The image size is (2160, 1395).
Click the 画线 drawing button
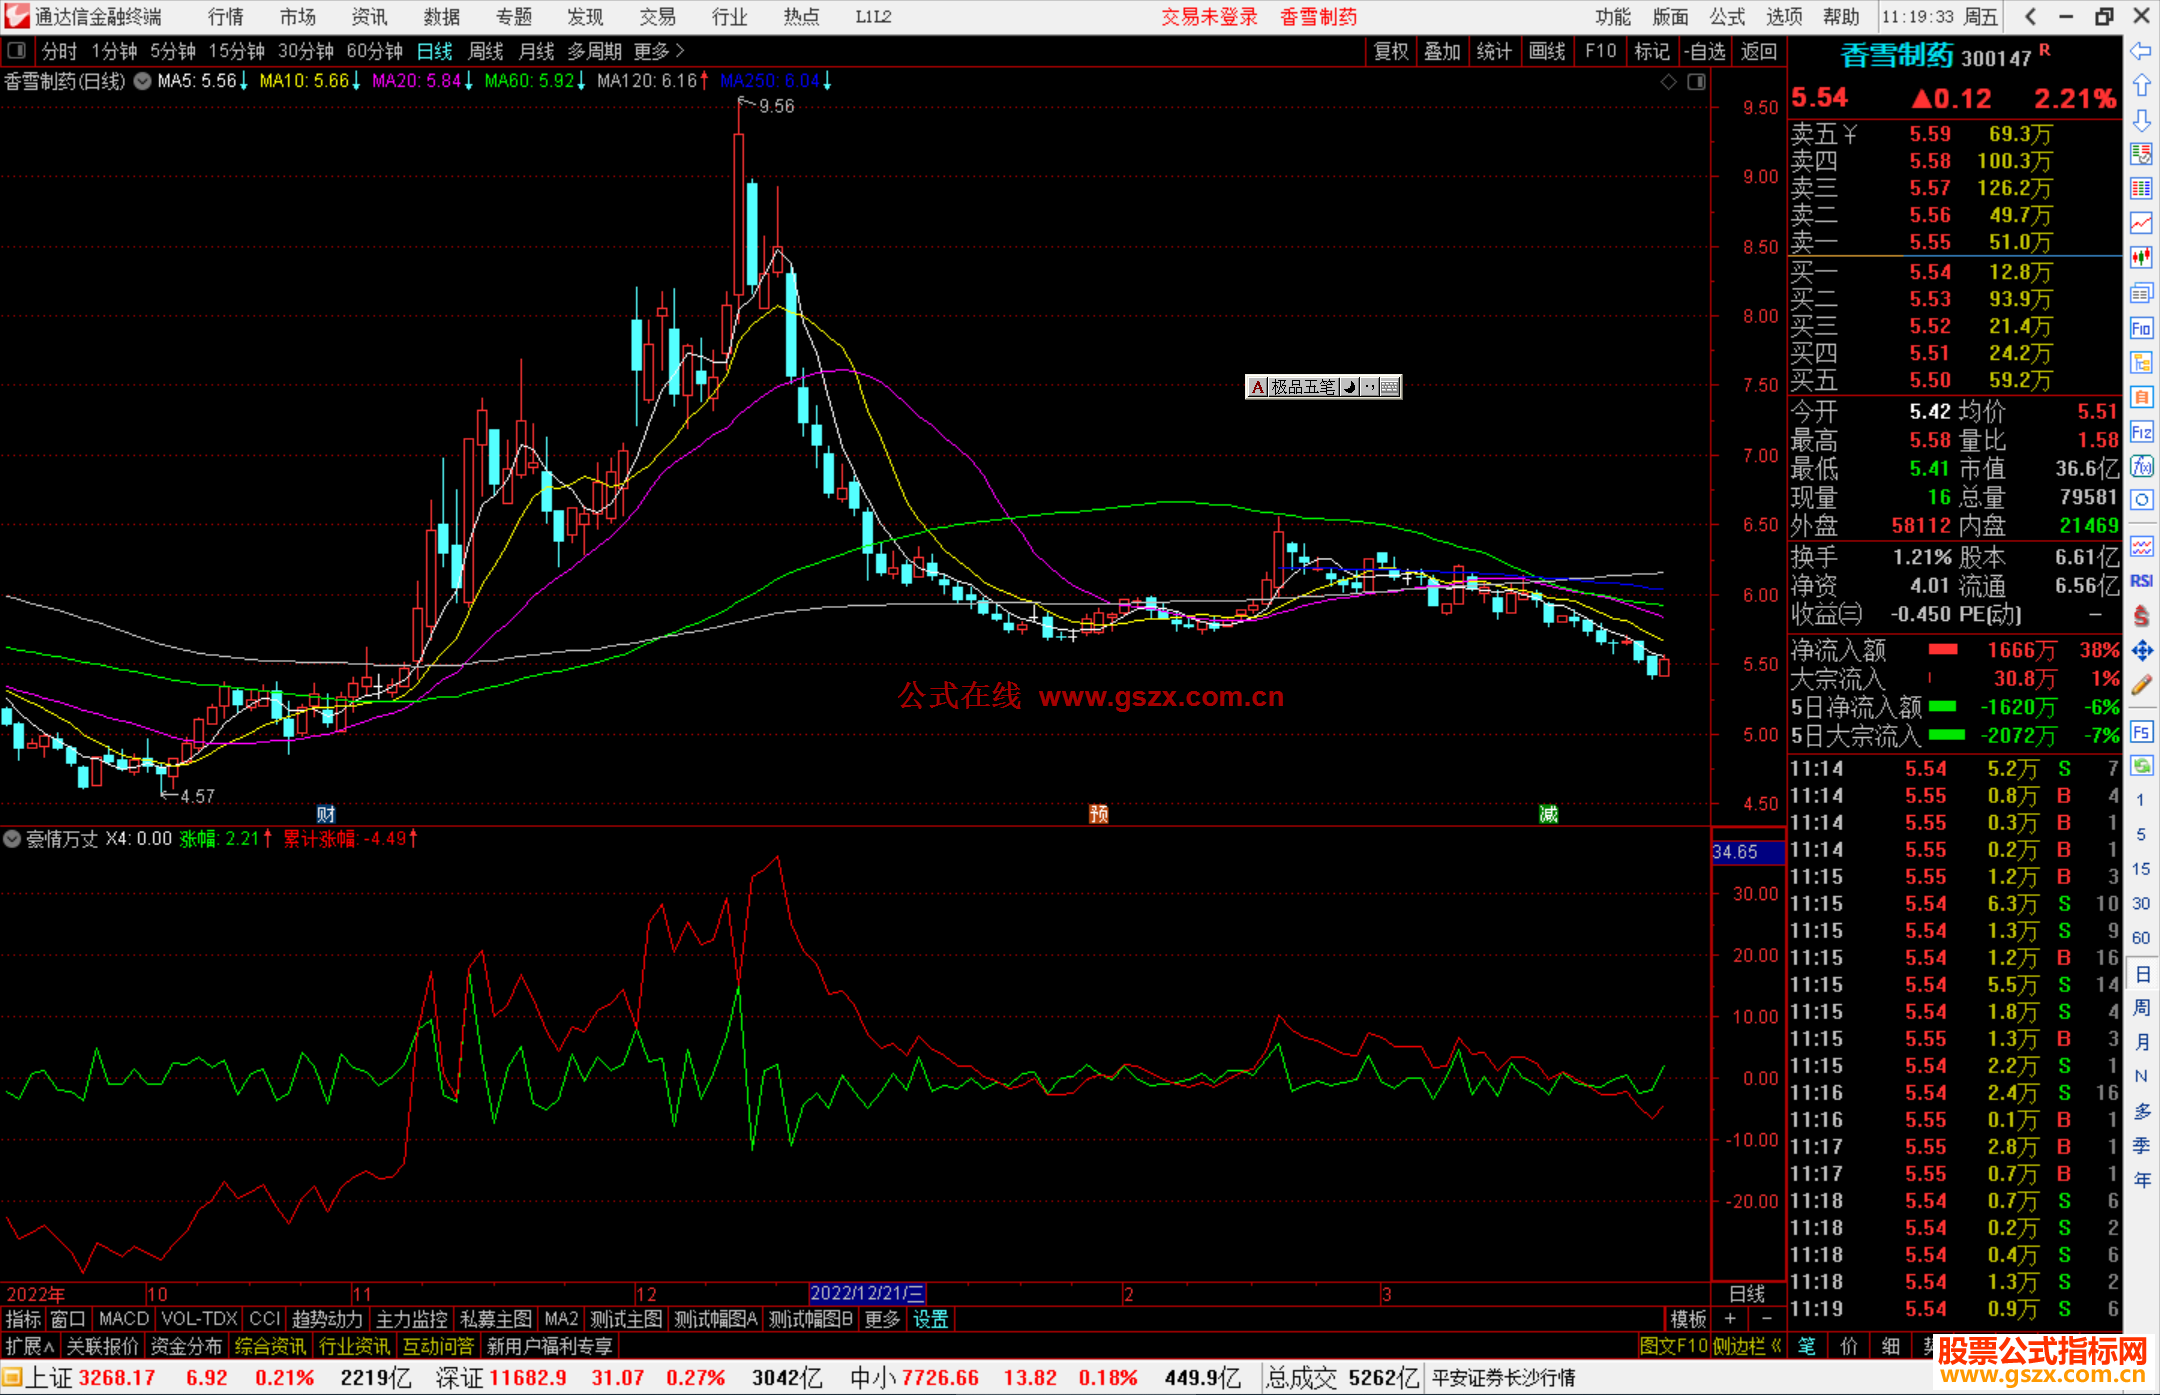tap(1546, 51)
